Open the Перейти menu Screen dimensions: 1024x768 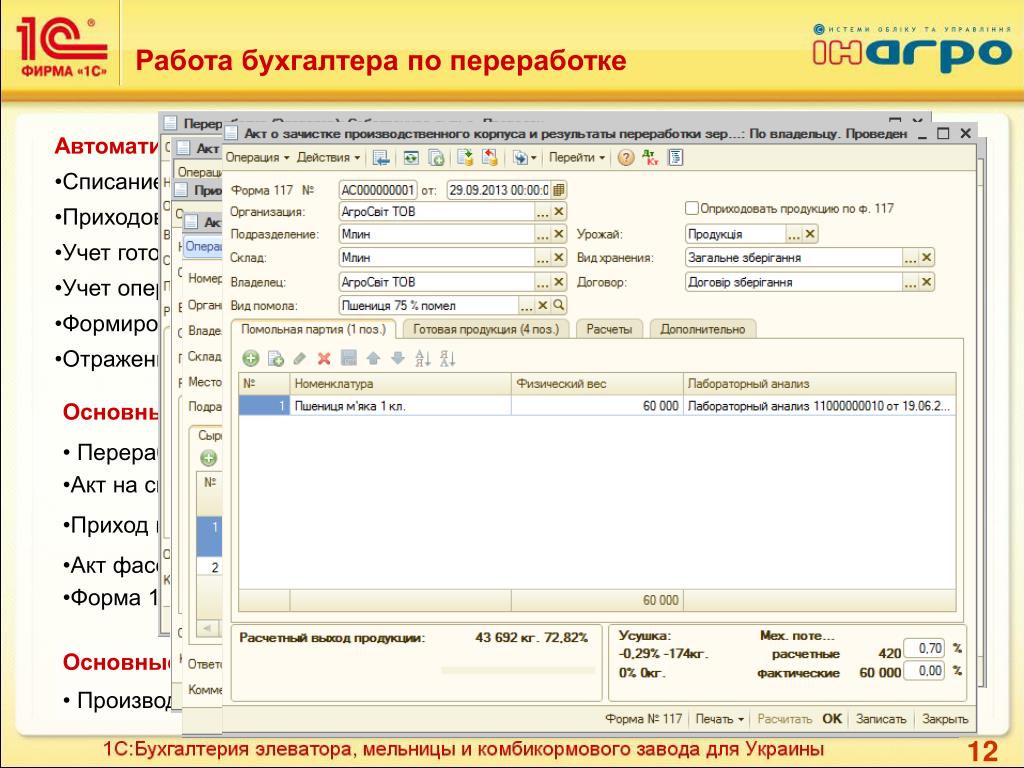point(577,157)
